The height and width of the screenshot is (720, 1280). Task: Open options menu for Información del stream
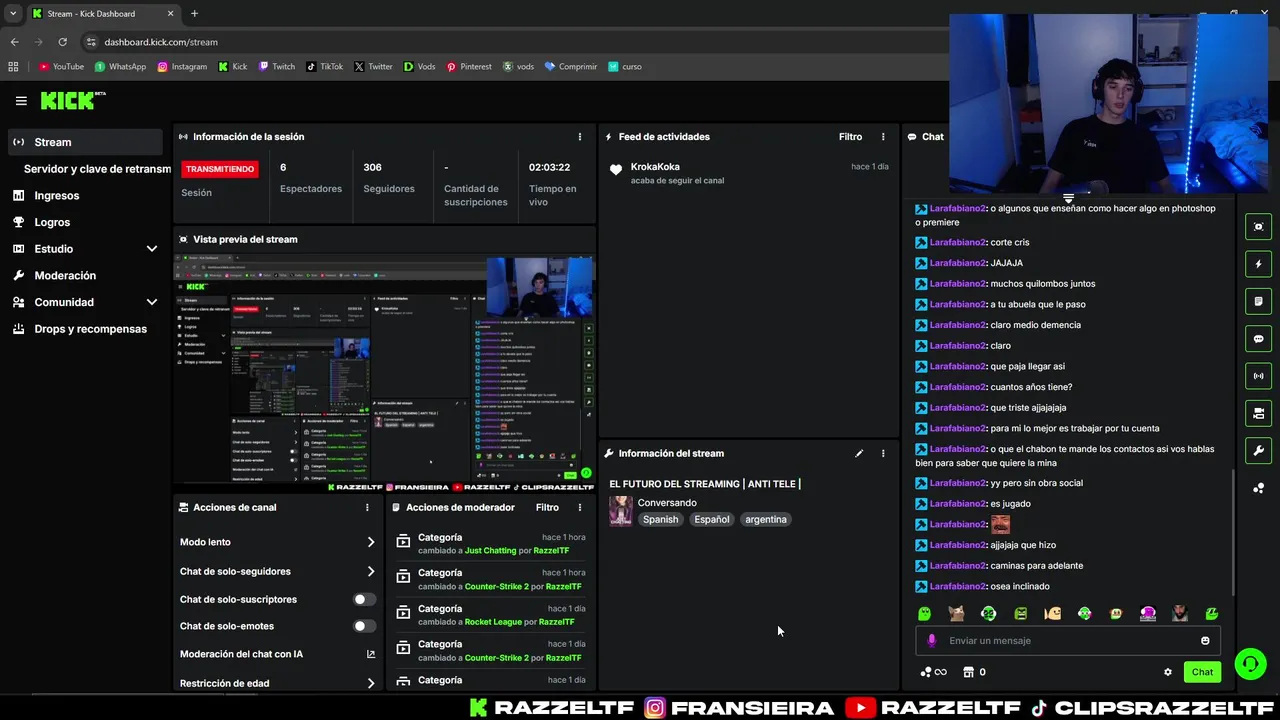click(883, 453)
